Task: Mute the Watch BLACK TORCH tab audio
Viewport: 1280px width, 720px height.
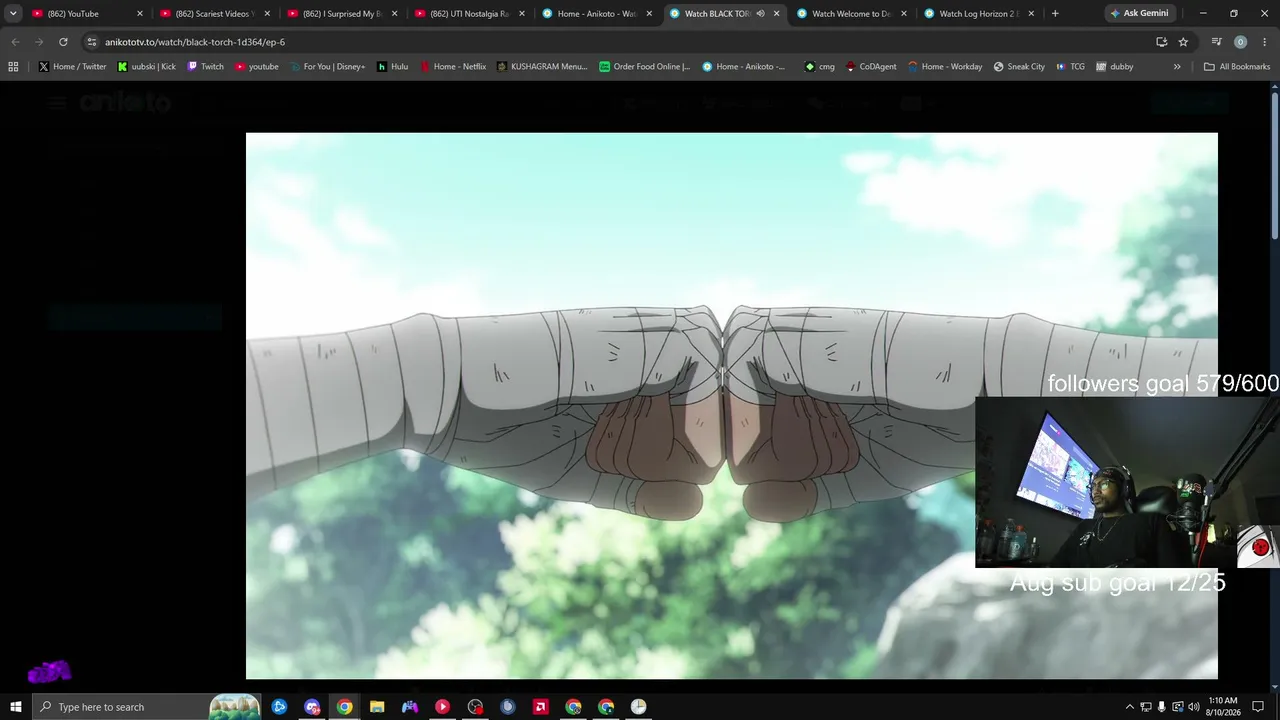Action: [x=760, y=14]
